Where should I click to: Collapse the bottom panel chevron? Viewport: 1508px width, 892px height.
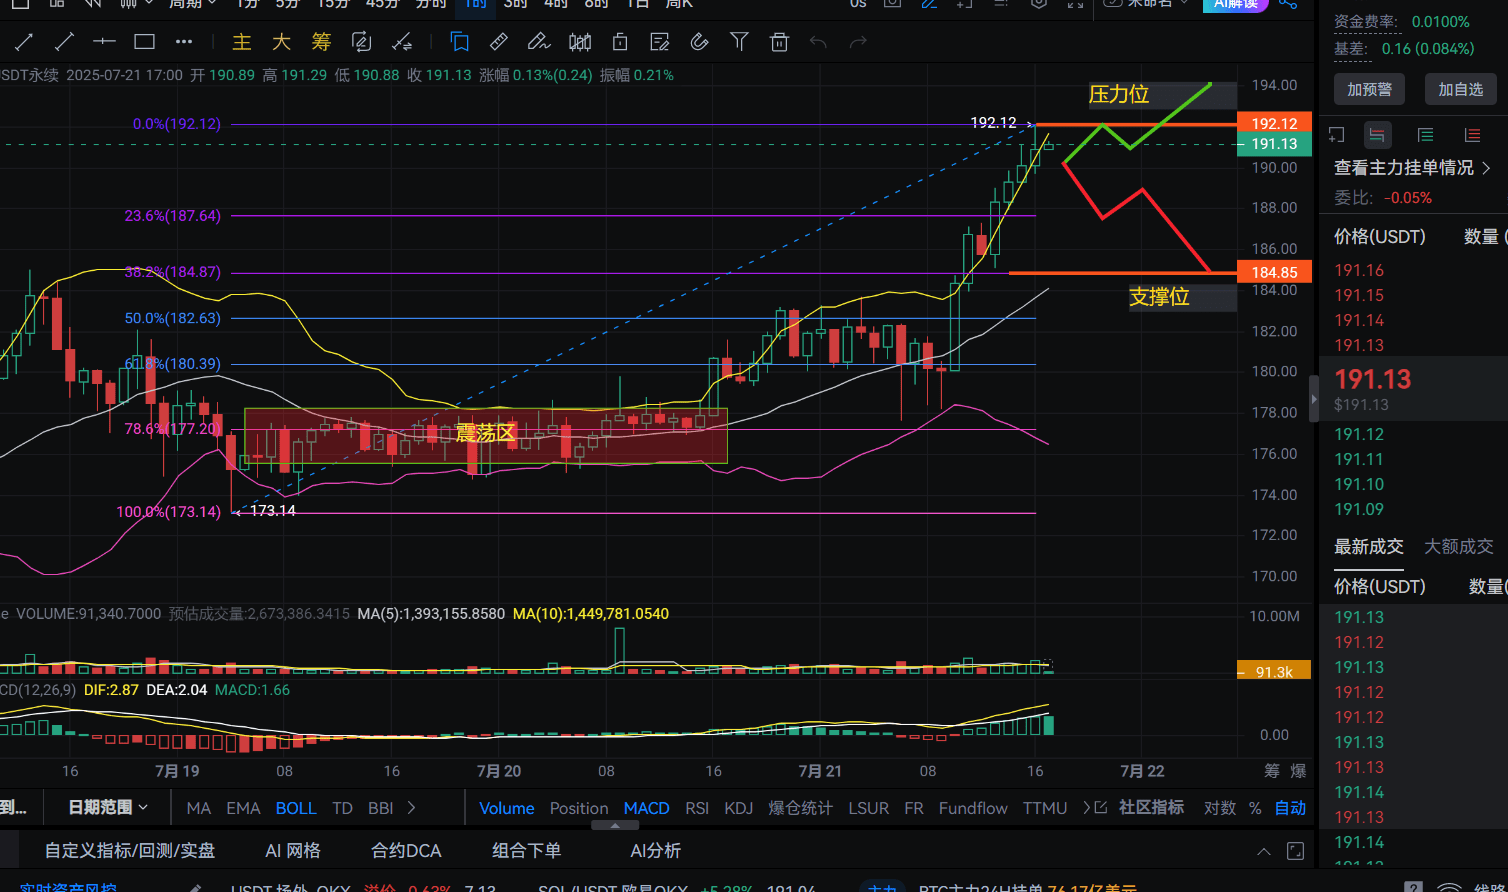[x=1263, y=852]
